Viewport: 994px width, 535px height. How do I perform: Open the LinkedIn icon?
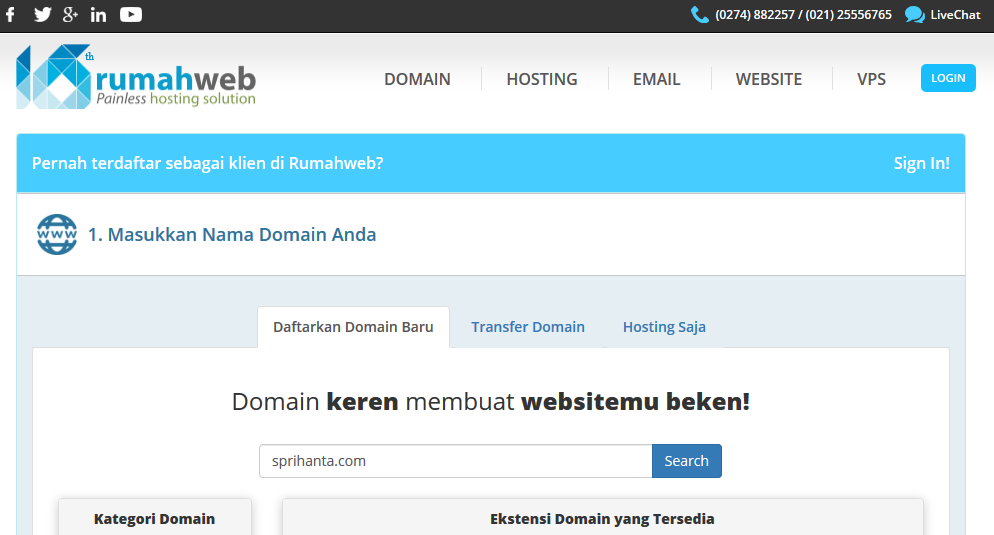(98, 15)
